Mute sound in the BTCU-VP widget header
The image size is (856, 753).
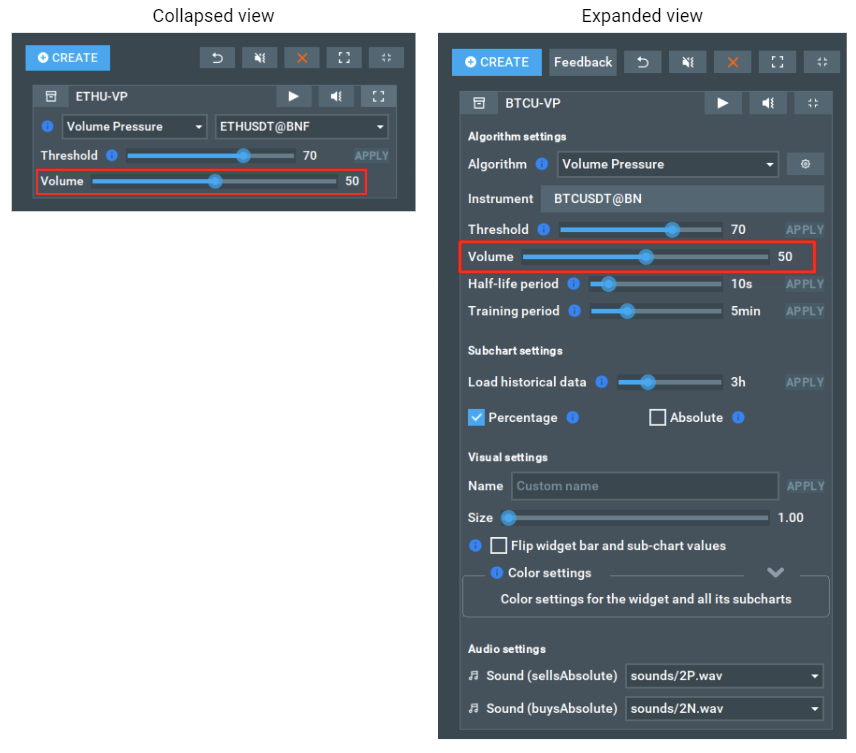click(768, 103)
